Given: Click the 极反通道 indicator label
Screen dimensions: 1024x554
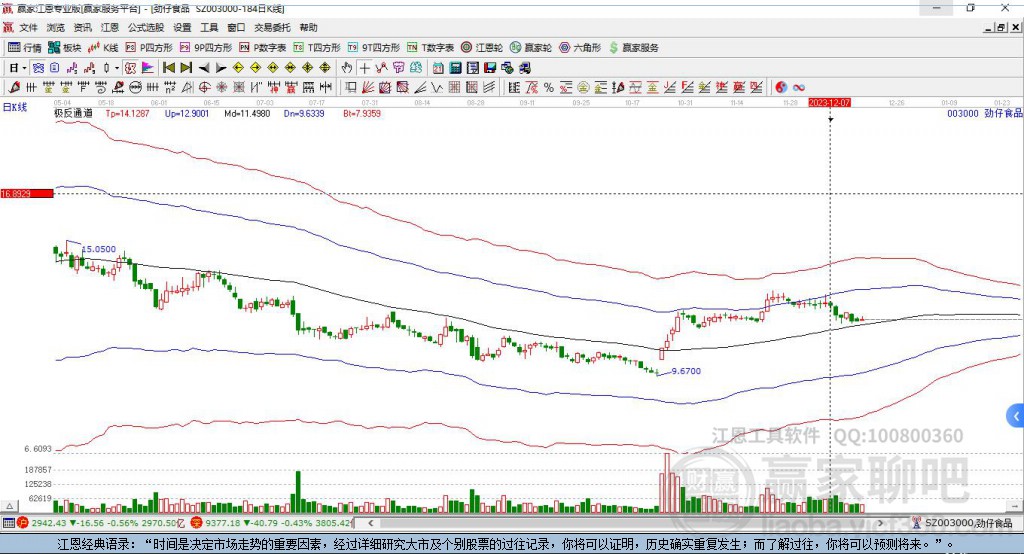Looking at the screenshot, I should tap(73, 113).
